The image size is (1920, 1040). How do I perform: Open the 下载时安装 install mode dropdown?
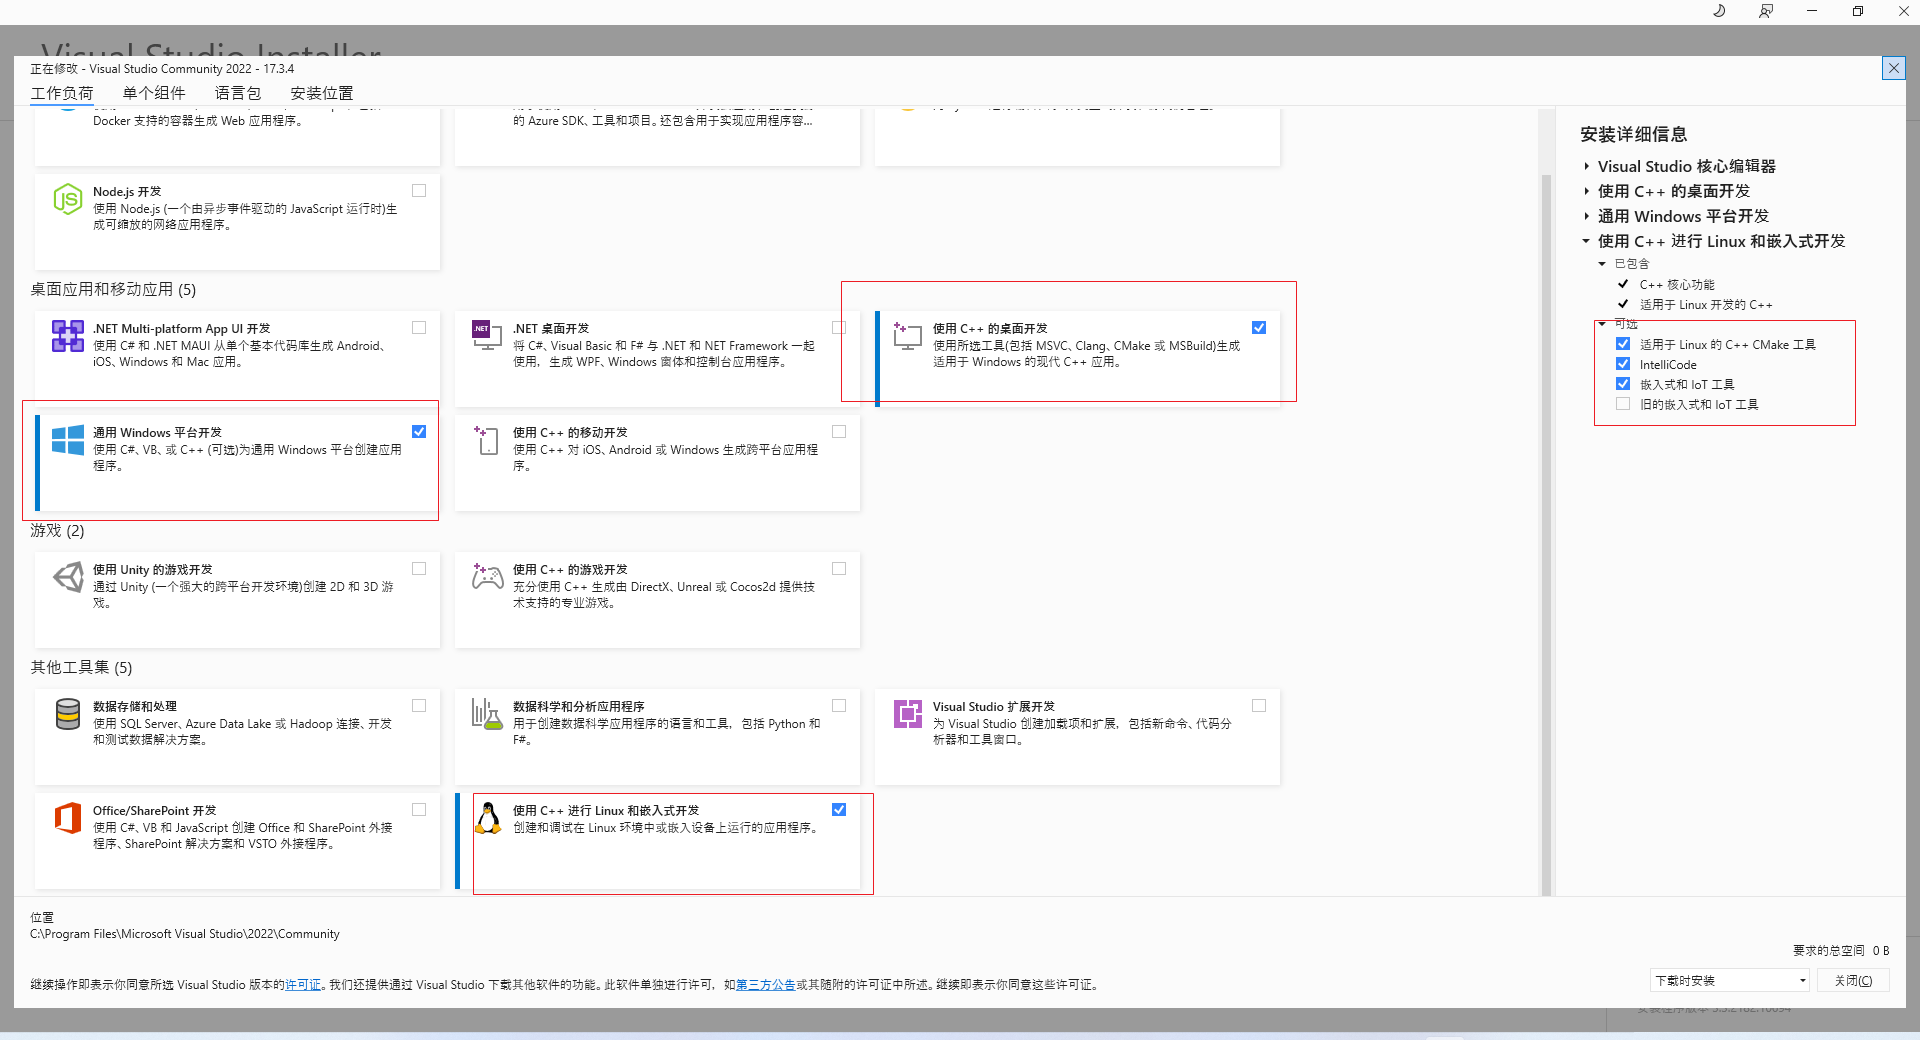(1730, 980)
